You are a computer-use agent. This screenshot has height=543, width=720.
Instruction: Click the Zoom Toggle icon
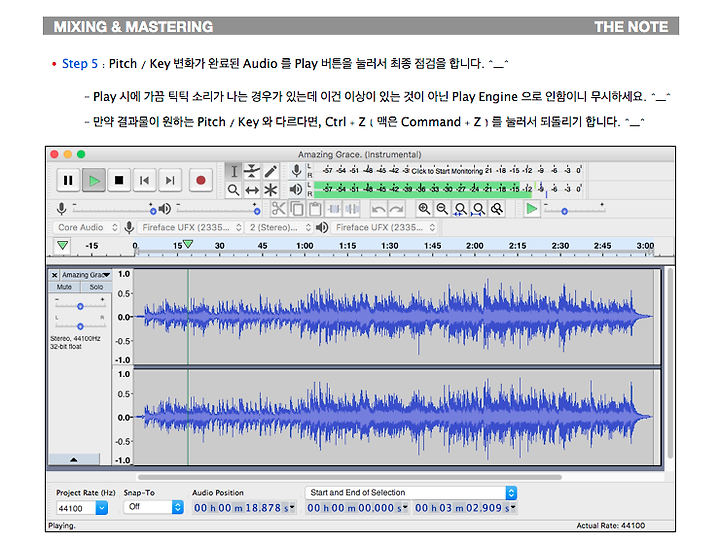[496, 209]
